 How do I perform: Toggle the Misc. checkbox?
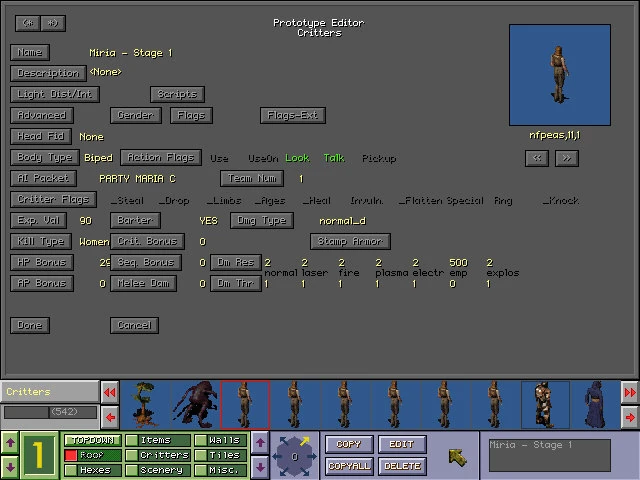click(200, 470)
